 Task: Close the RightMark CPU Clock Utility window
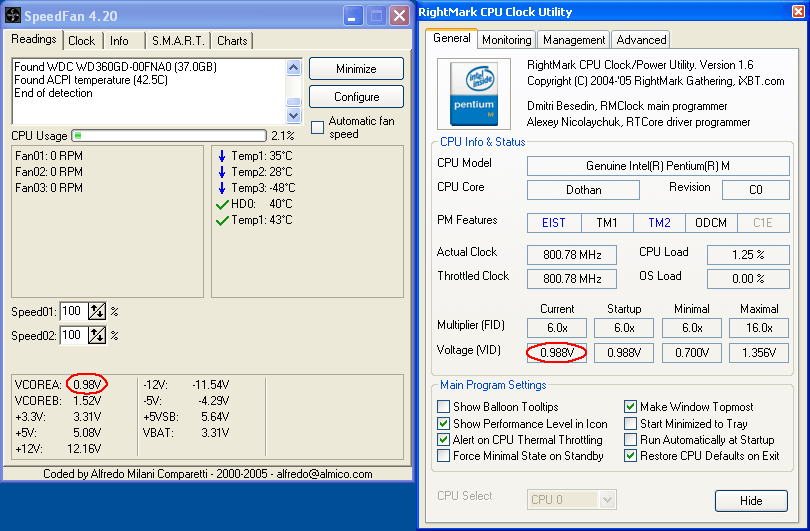[799, 12]
